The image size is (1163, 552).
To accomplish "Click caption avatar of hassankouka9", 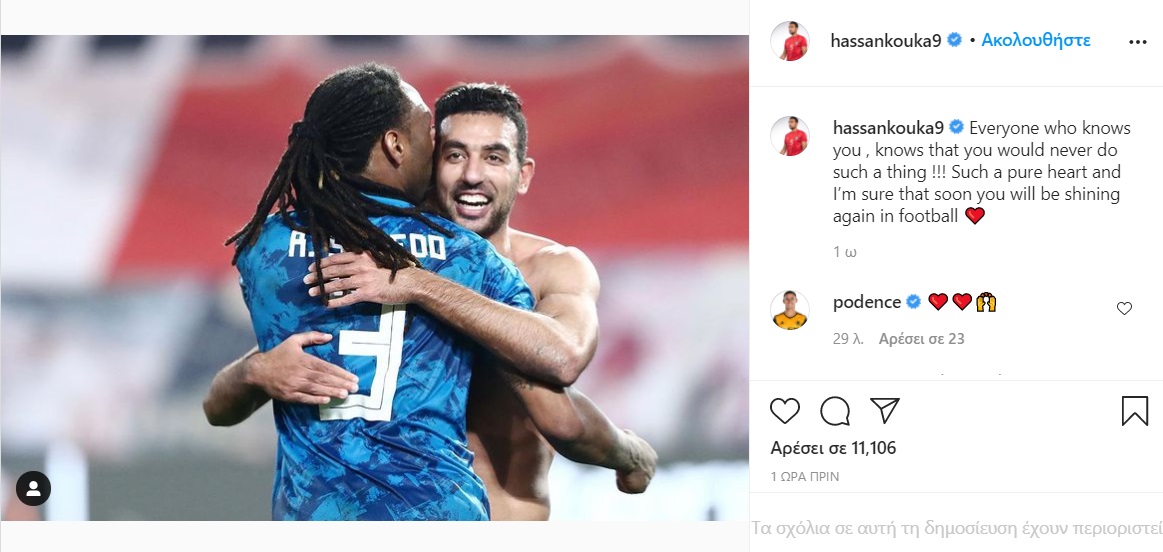I will coord(789,136).
